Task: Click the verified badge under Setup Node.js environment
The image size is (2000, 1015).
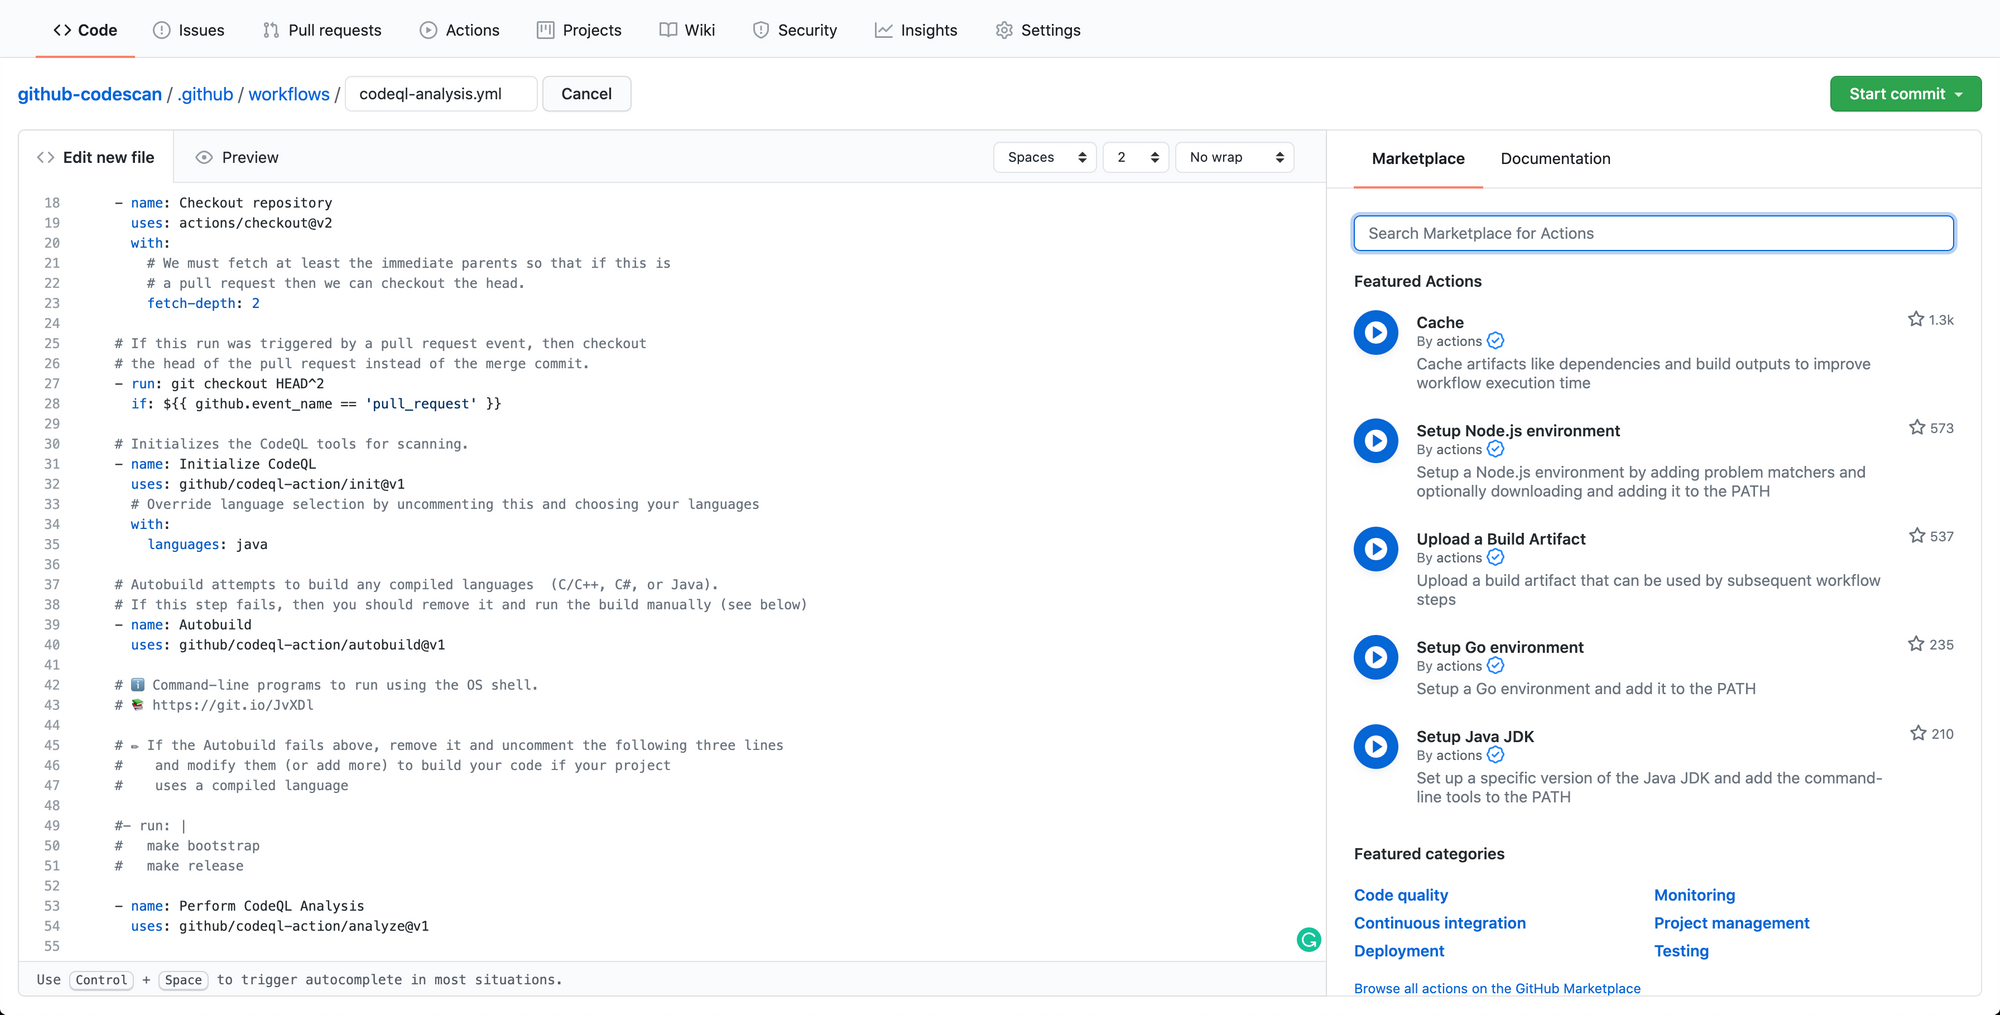Action: coord(1496,449)
